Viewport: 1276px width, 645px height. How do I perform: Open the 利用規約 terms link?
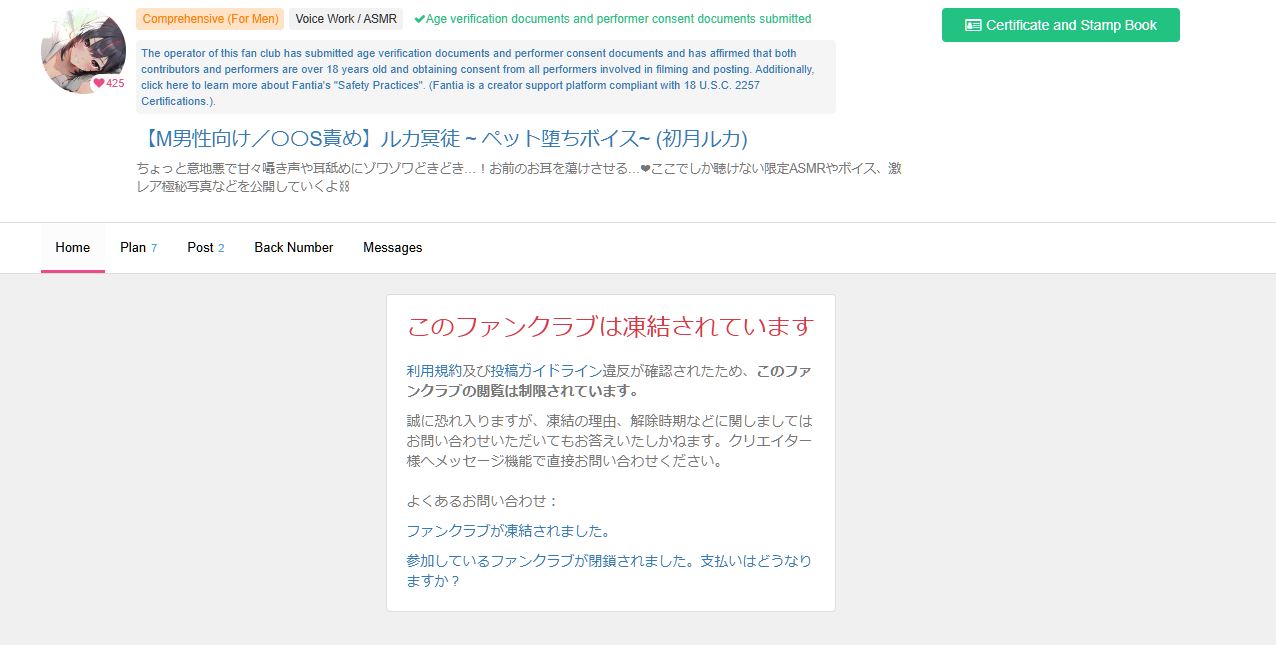pyautogui.click(x=434, y=371)
